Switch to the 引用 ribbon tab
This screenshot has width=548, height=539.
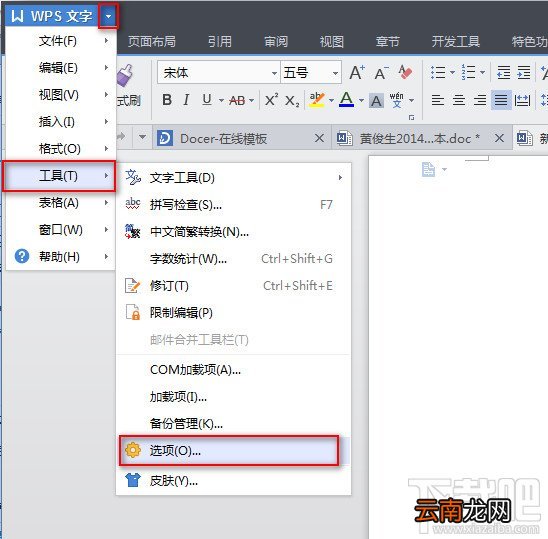[220, 42]
